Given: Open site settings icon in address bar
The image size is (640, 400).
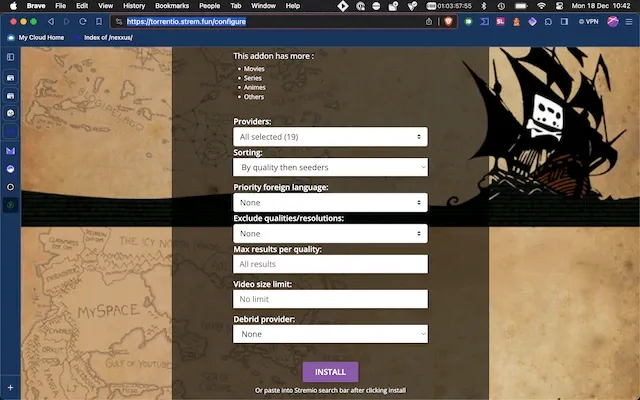Looking at the screenshot, I should click(119, 22).
